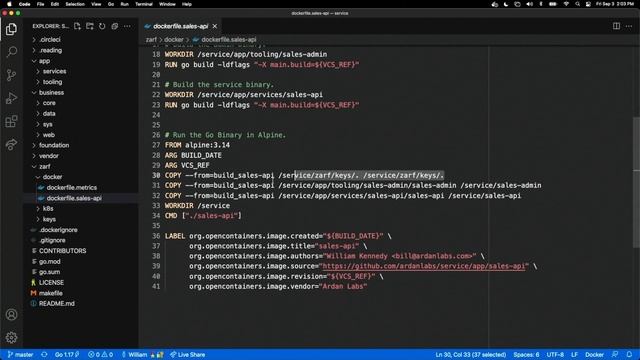Open the Run and Debug view
This screenshot has height=360, width=640.
pyautogui.click(x=11, y=98)
